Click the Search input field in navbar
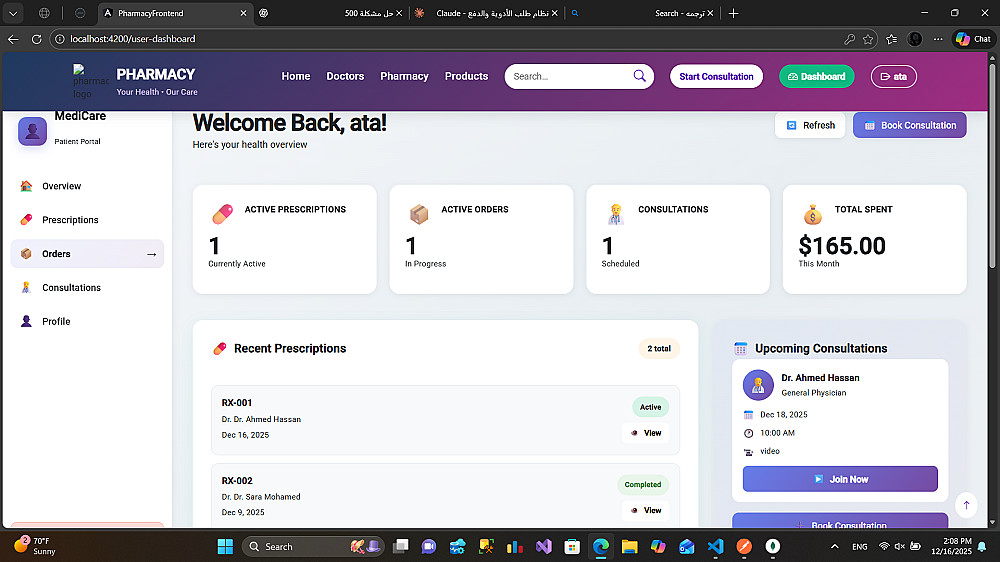The width and height of the screenshot is (1000, 562). click(x=570, y=76)
